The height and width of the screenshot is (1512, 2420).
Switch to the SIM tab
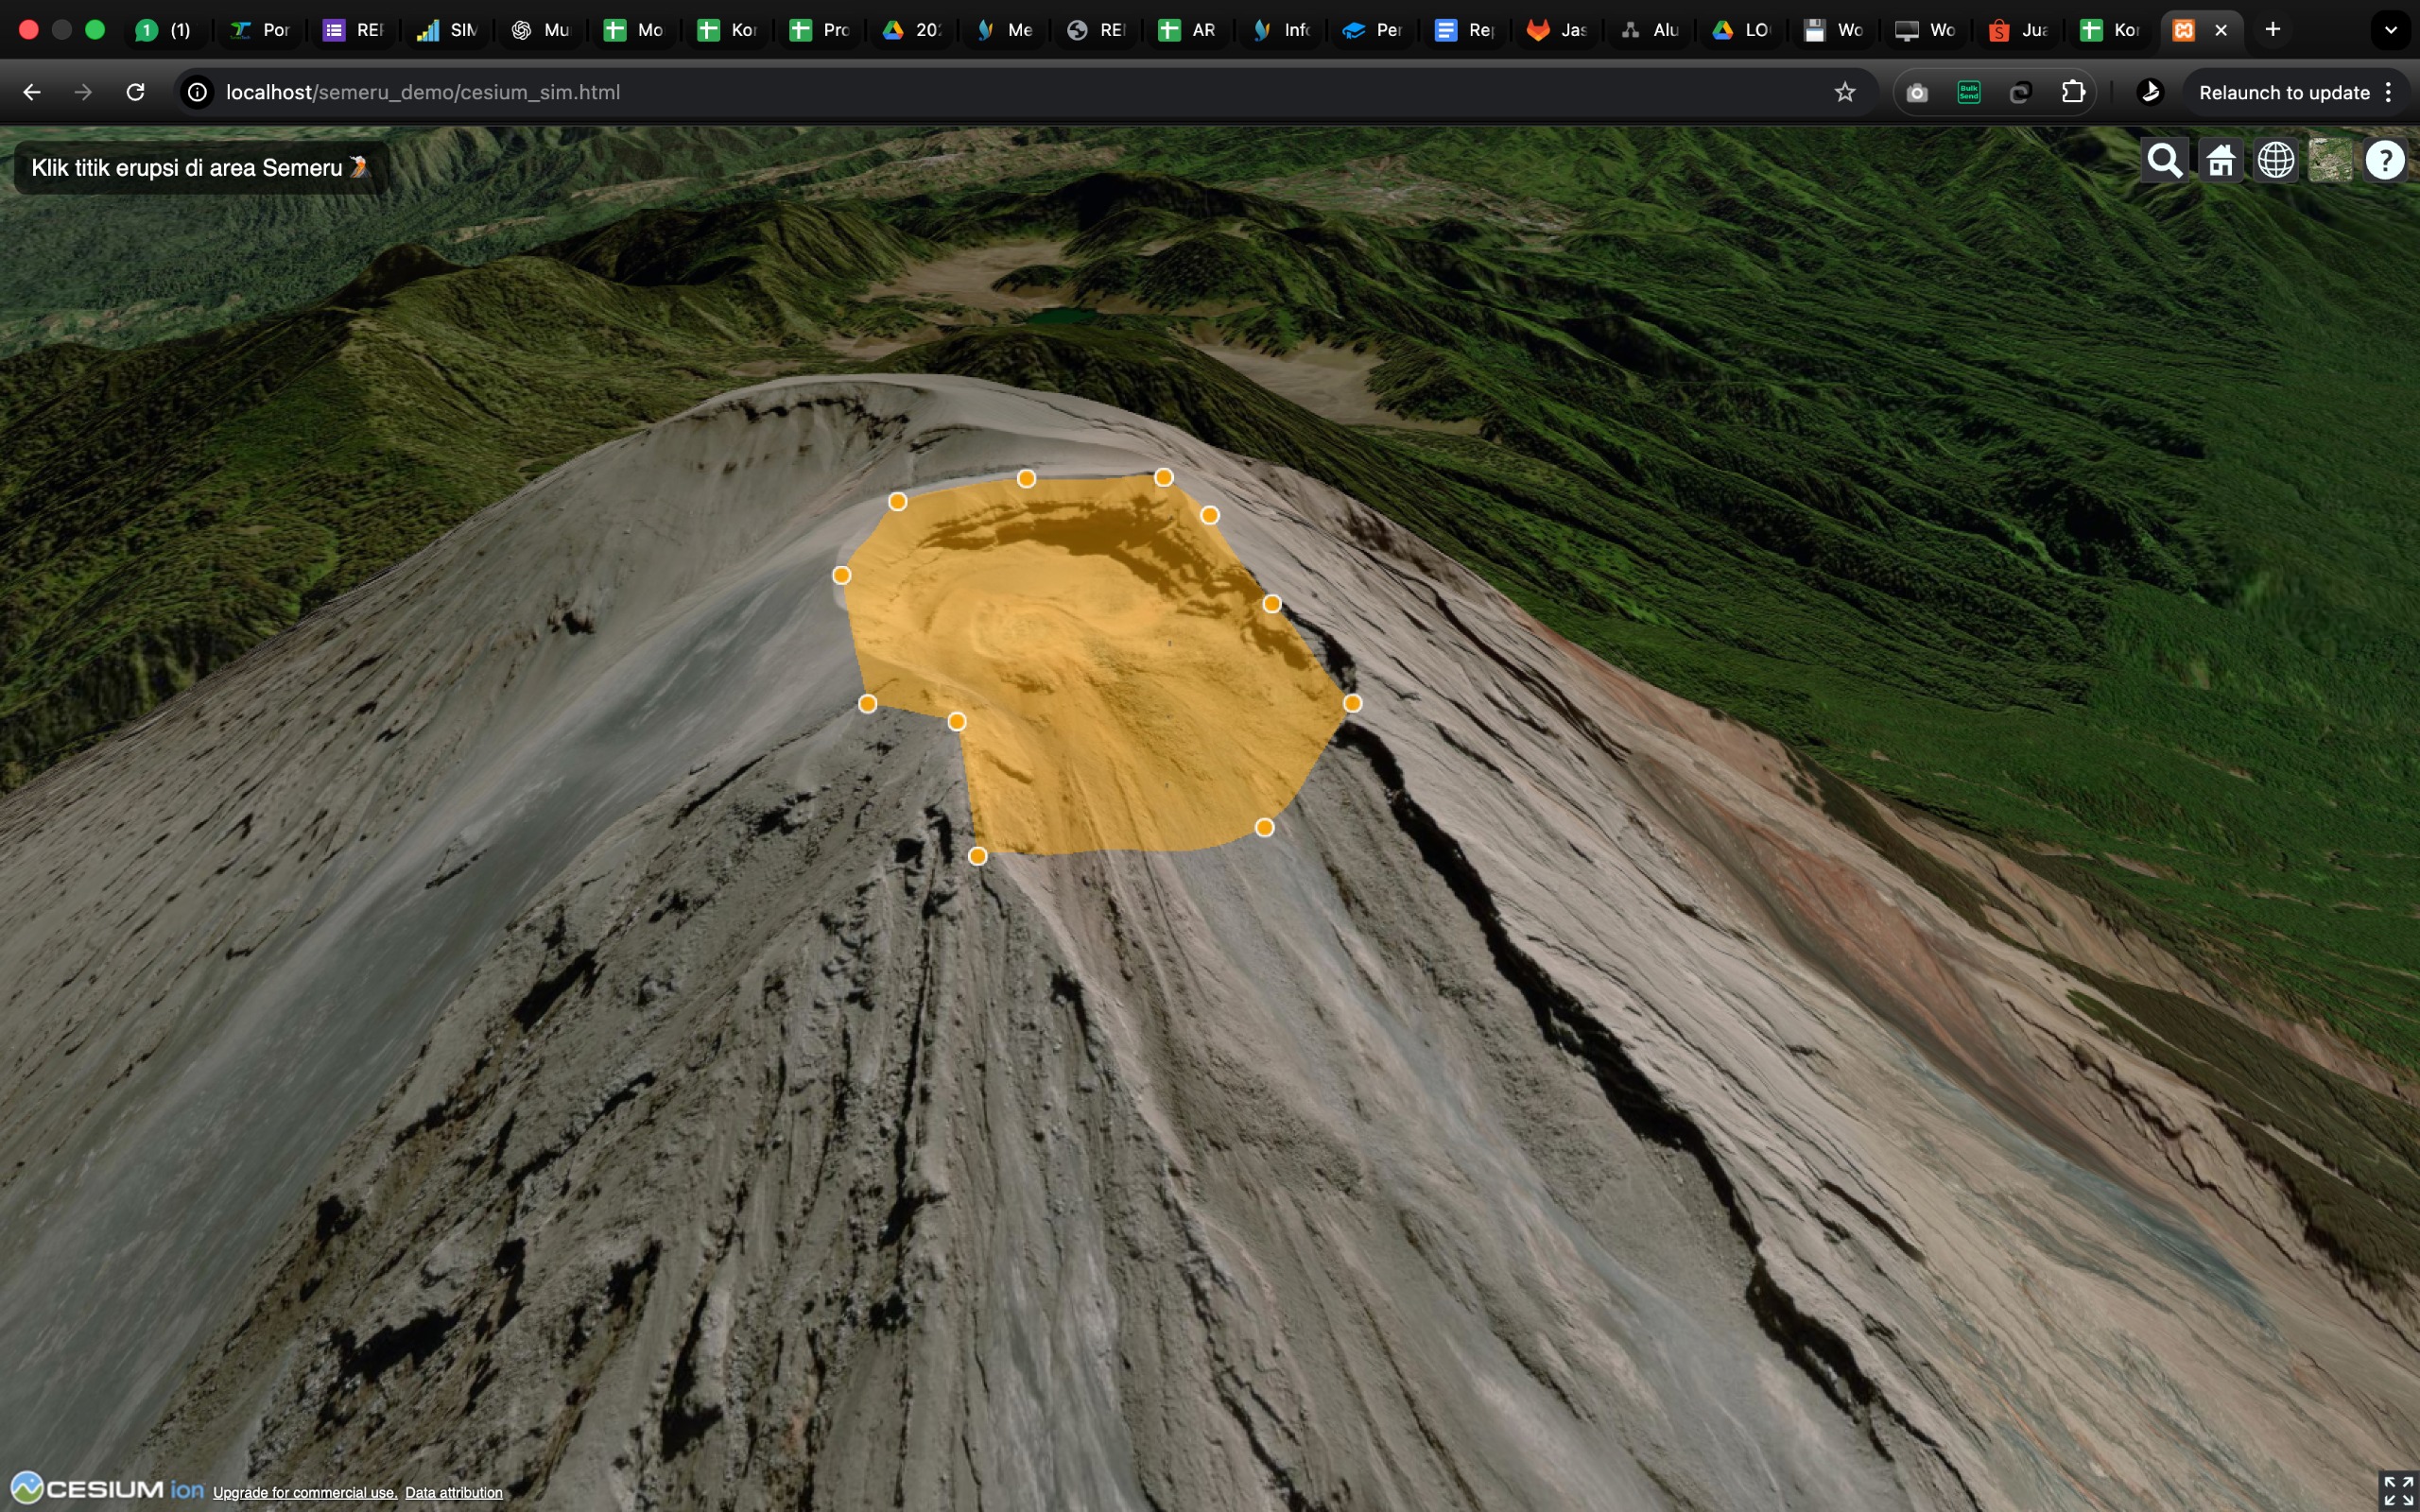click(x=447, y=30)
